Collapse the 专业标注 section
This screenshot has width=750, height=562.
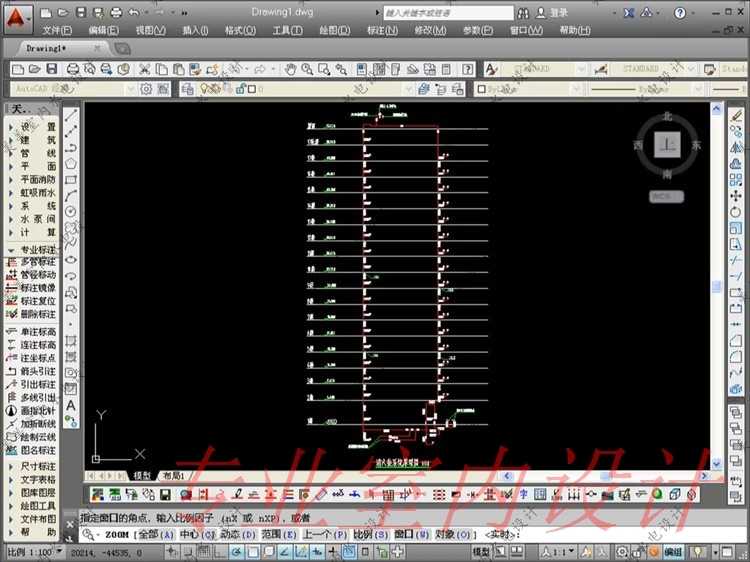click(x=32, y=250)
